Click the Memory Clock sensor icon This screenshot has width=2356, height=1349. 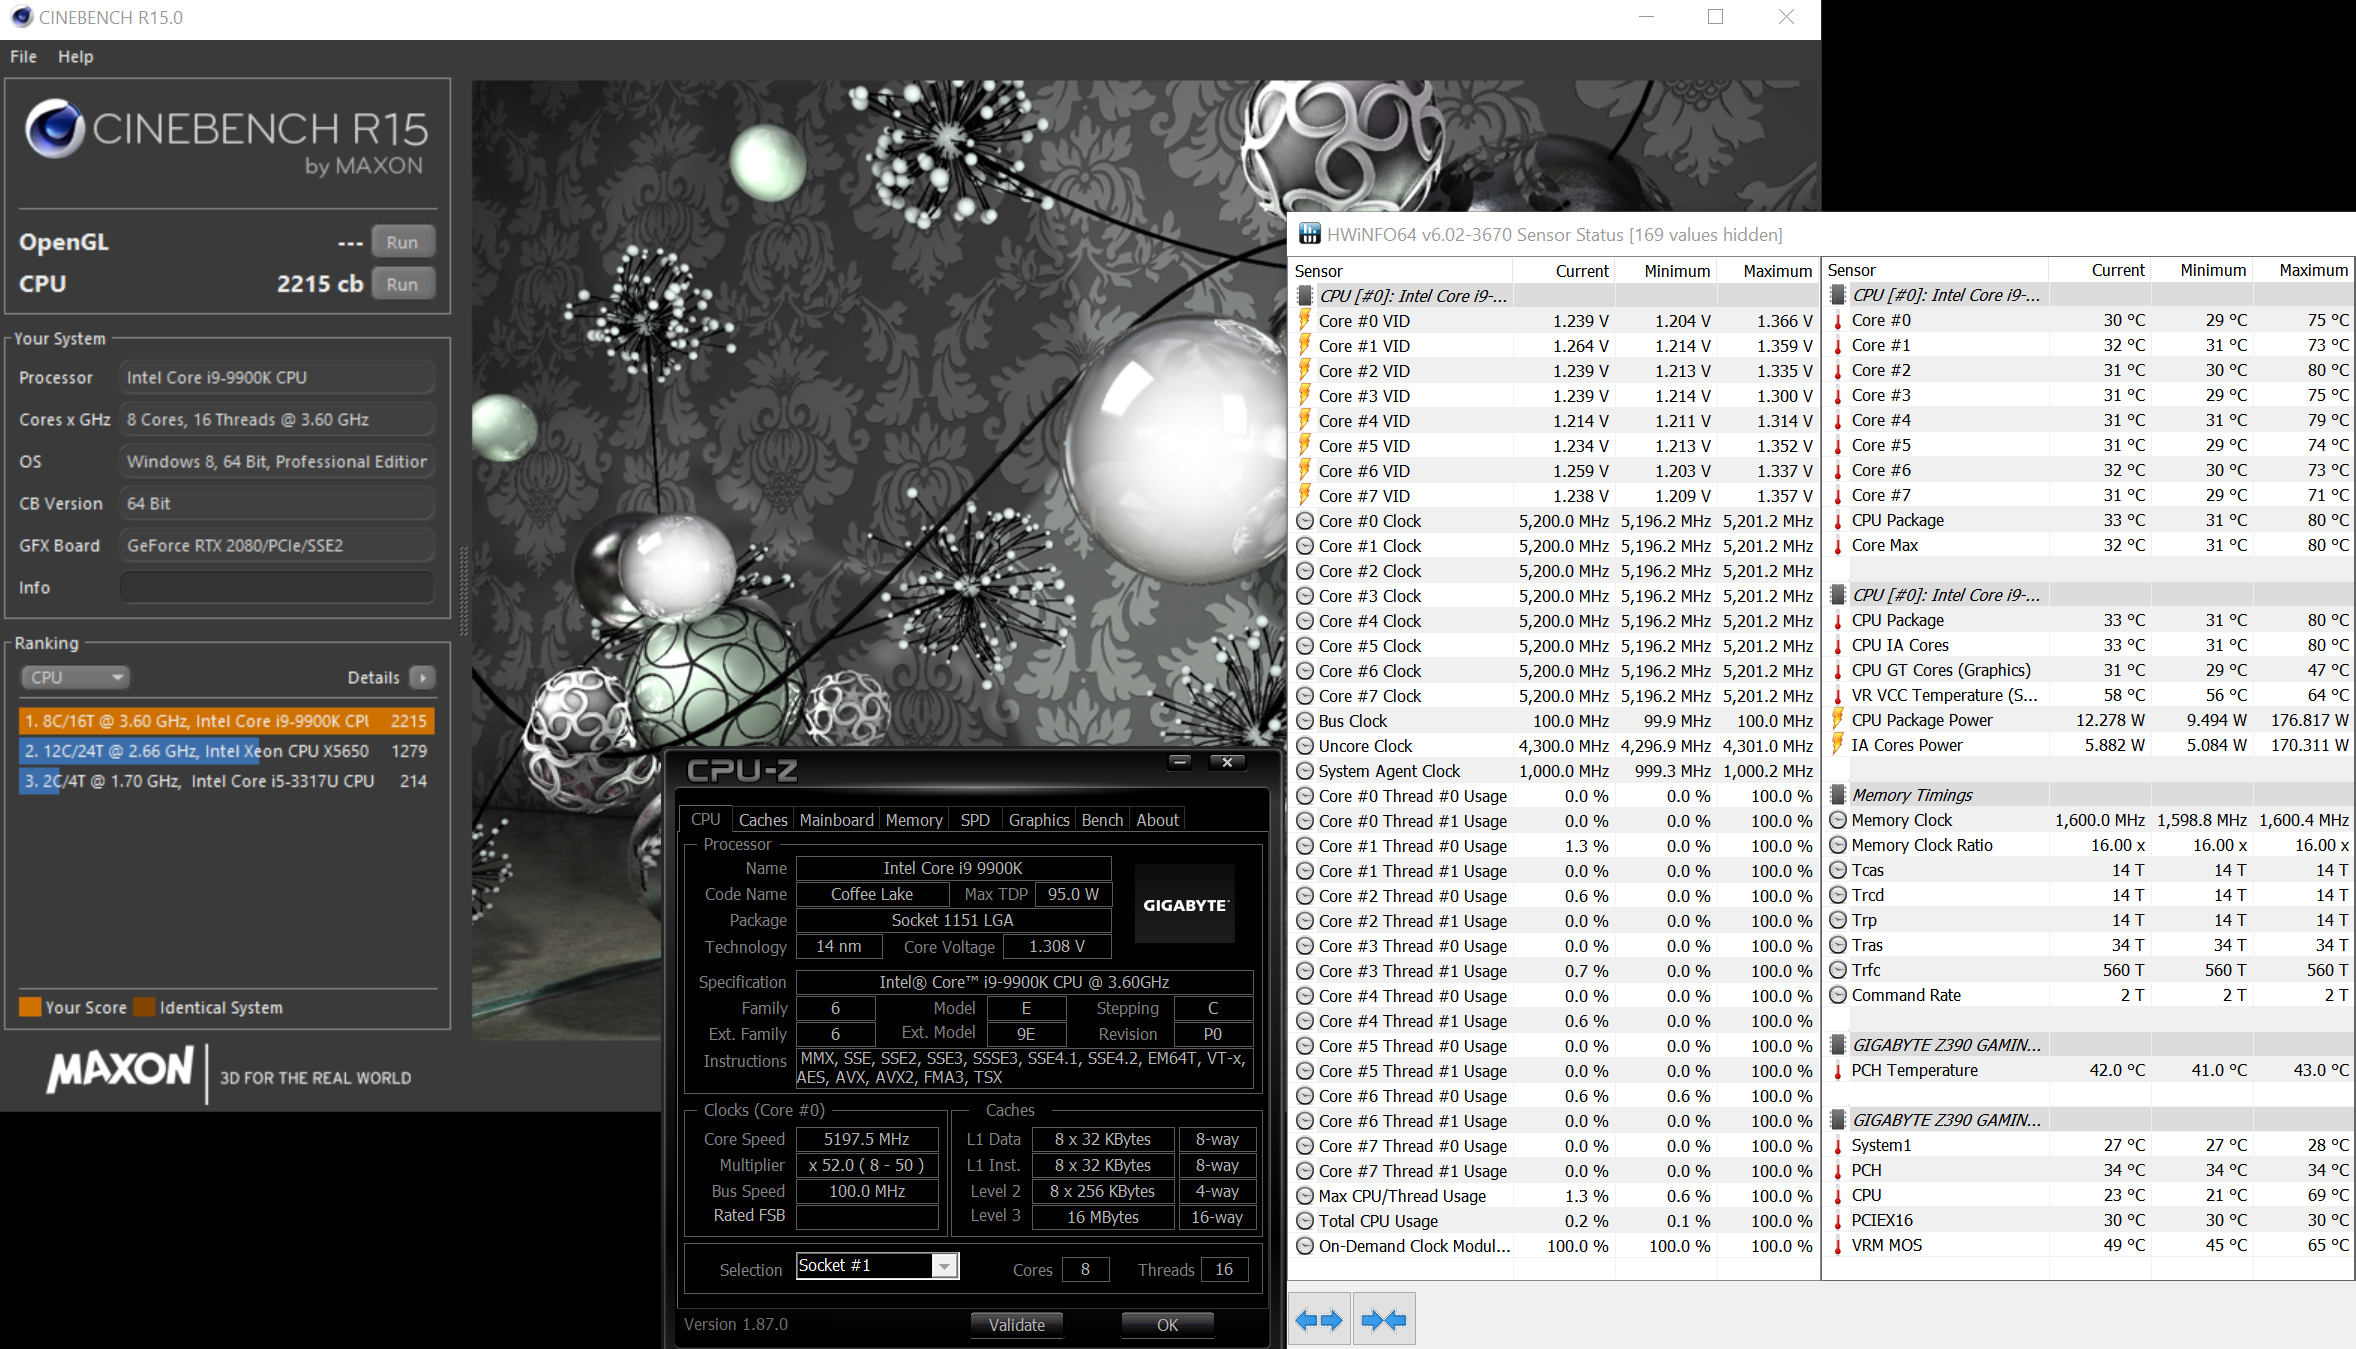[1838, 820]
